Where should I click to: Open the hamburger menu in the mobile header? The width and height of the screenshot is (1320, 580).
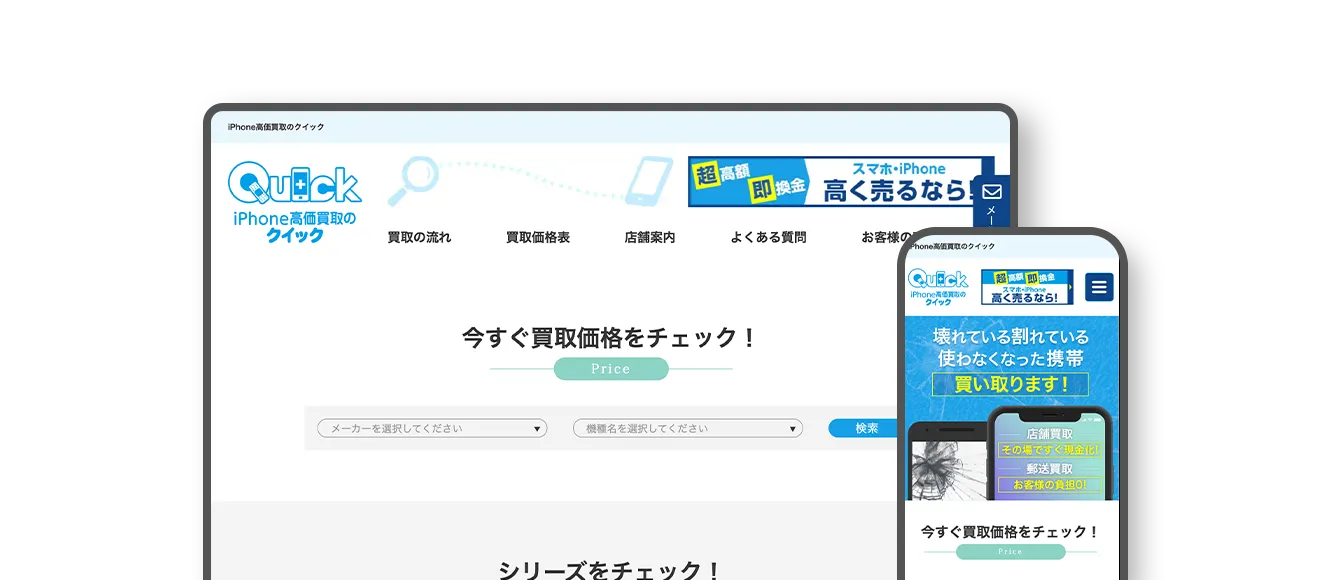(x=1098, y=286)
